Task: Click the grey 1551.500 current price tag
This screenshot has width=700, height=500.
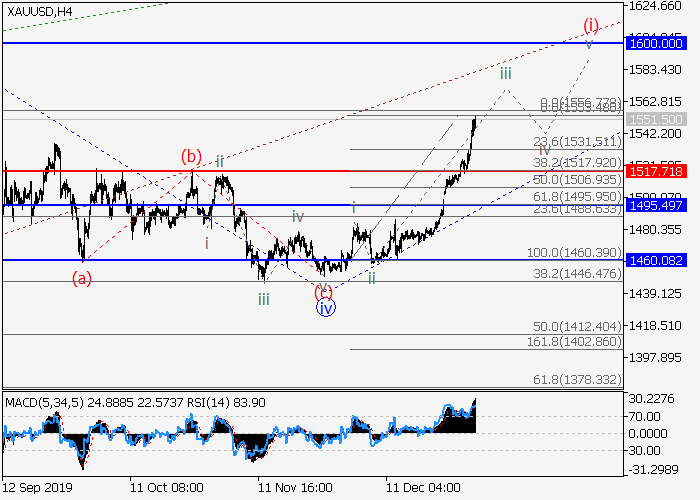Action: [656, 119]
